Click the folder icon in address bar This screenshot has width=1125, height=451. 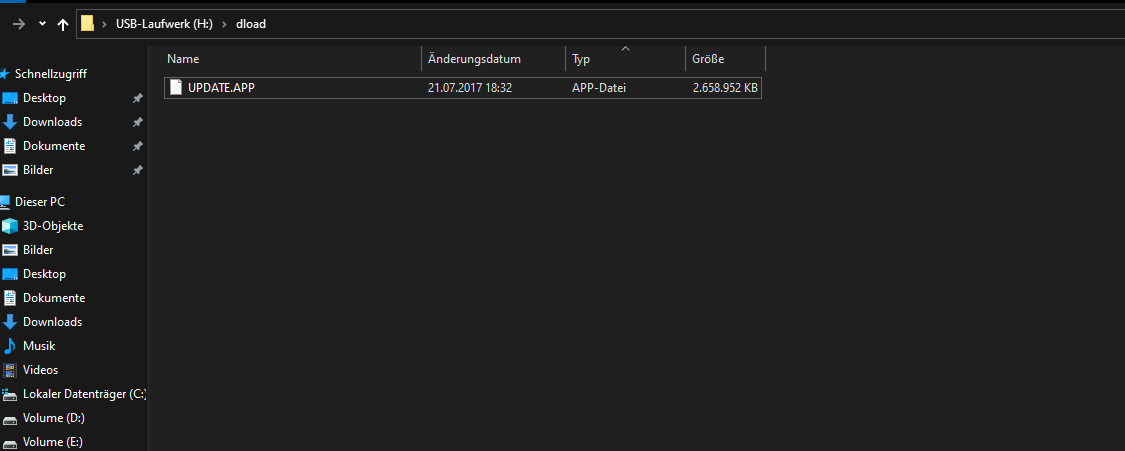[x=88, y=24]
